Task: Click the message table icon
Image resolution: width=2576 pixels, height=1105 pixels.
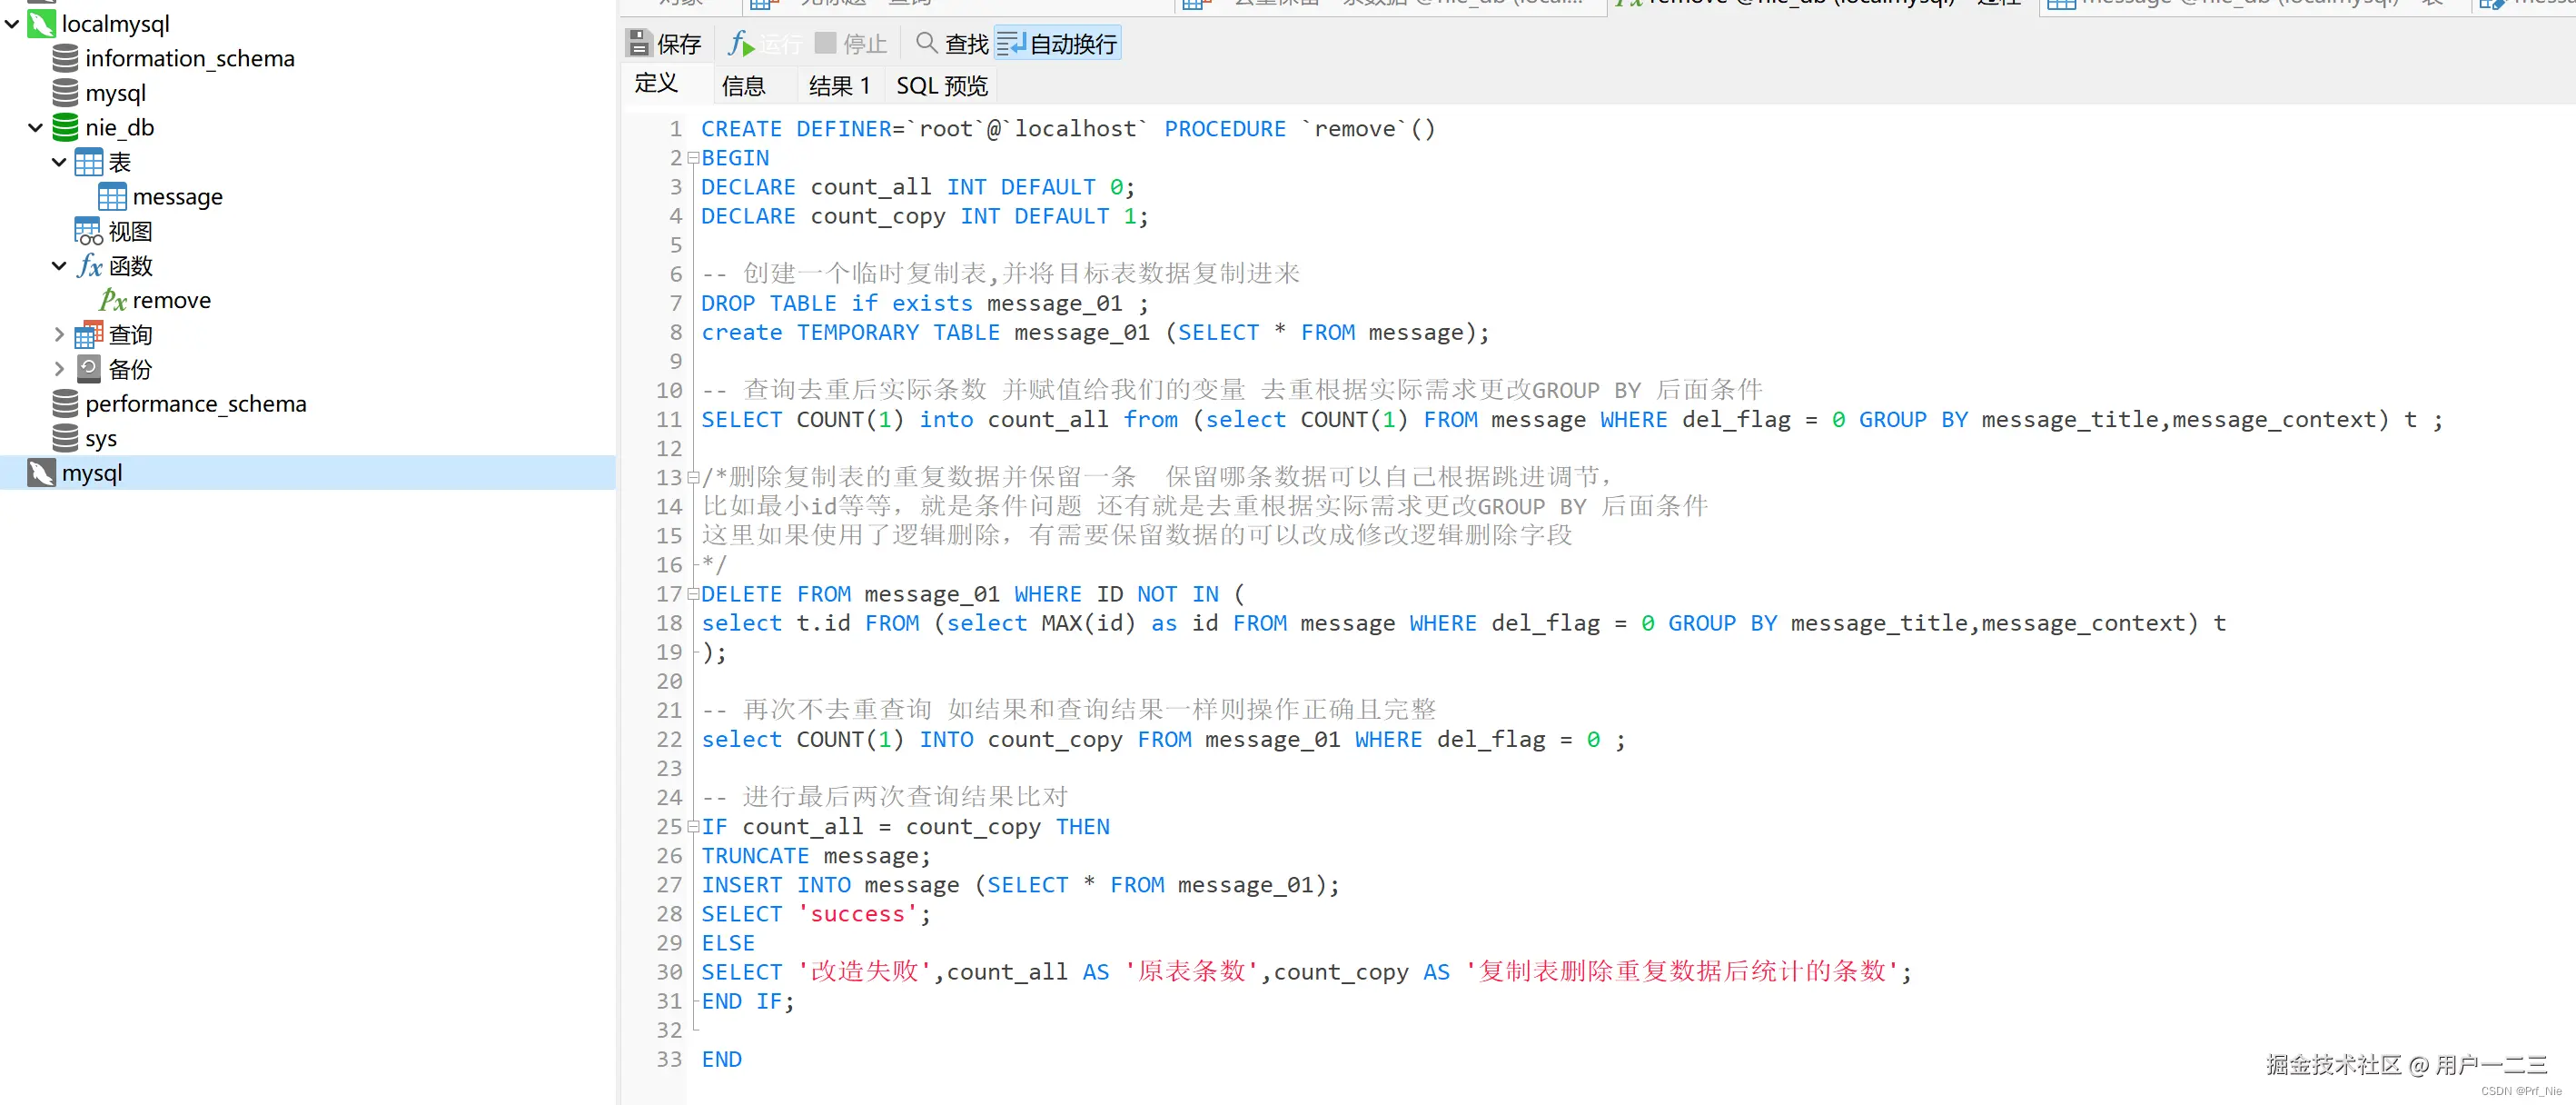Action: click(x=112, y=197)
